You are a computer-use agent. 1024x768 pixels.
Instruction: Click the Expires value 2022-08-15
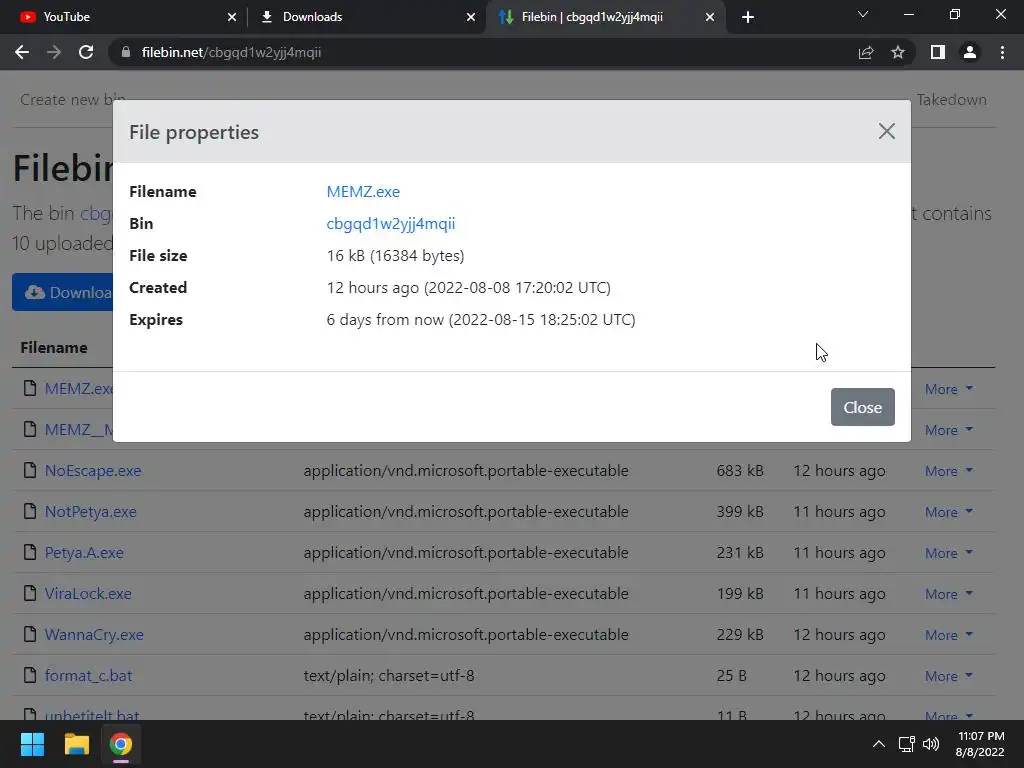481,319
